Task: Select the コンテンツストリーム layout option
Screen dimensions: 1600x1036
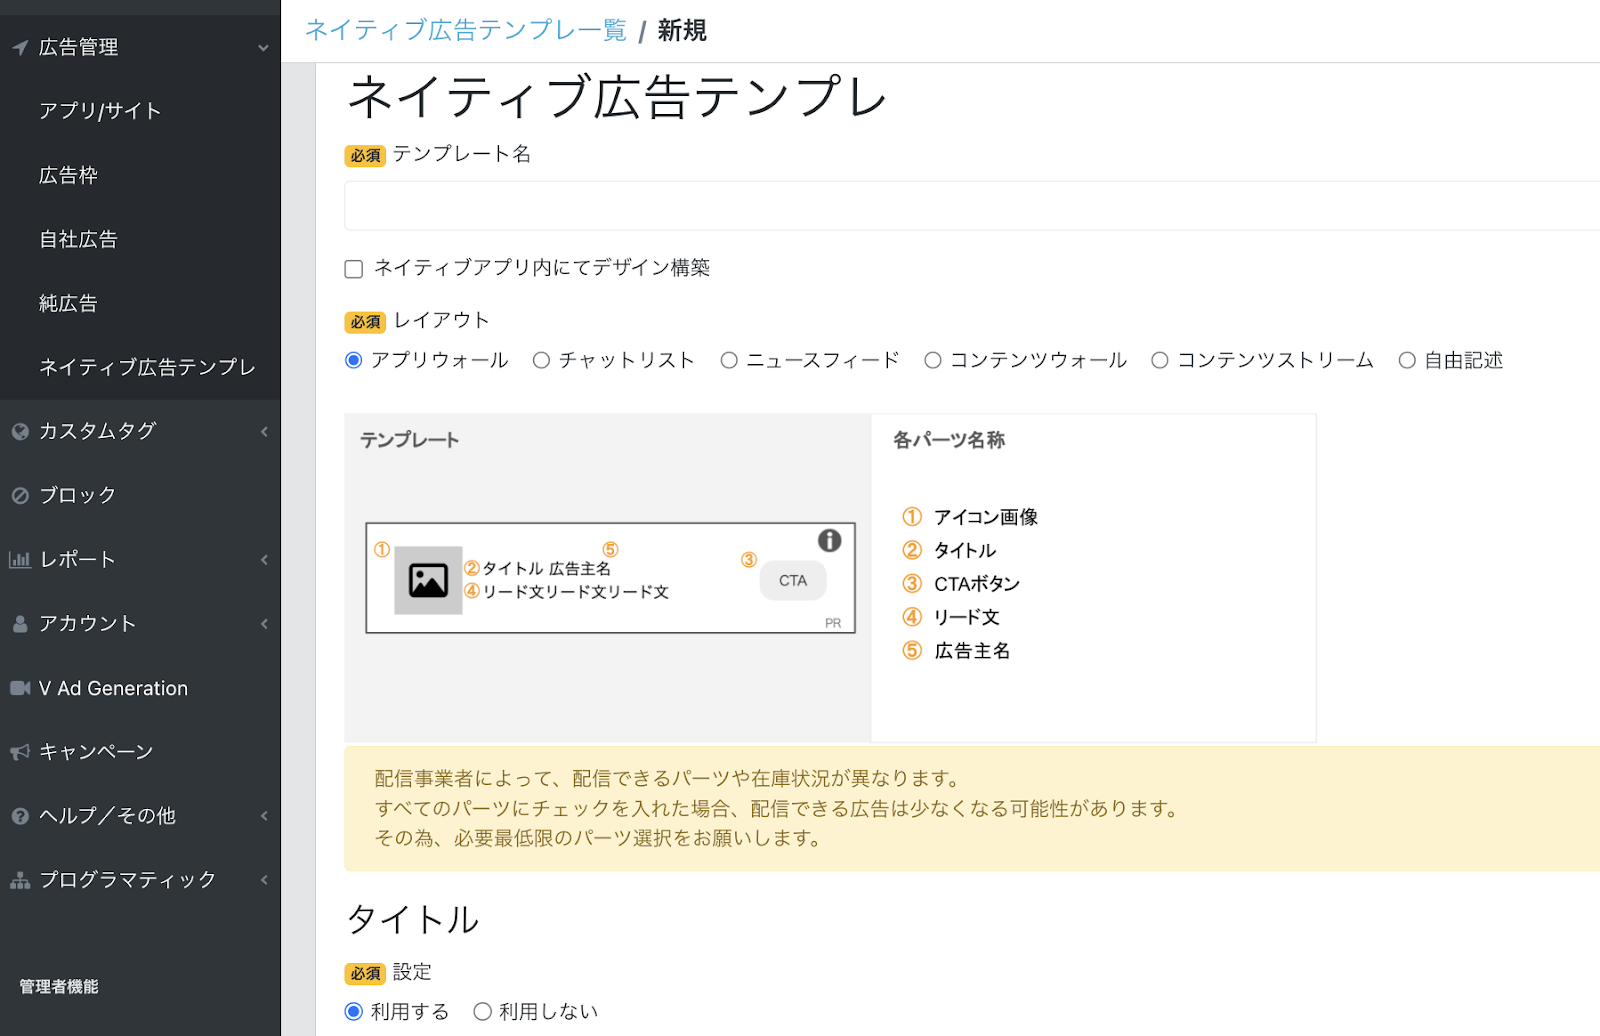Action: point(1160,360)
